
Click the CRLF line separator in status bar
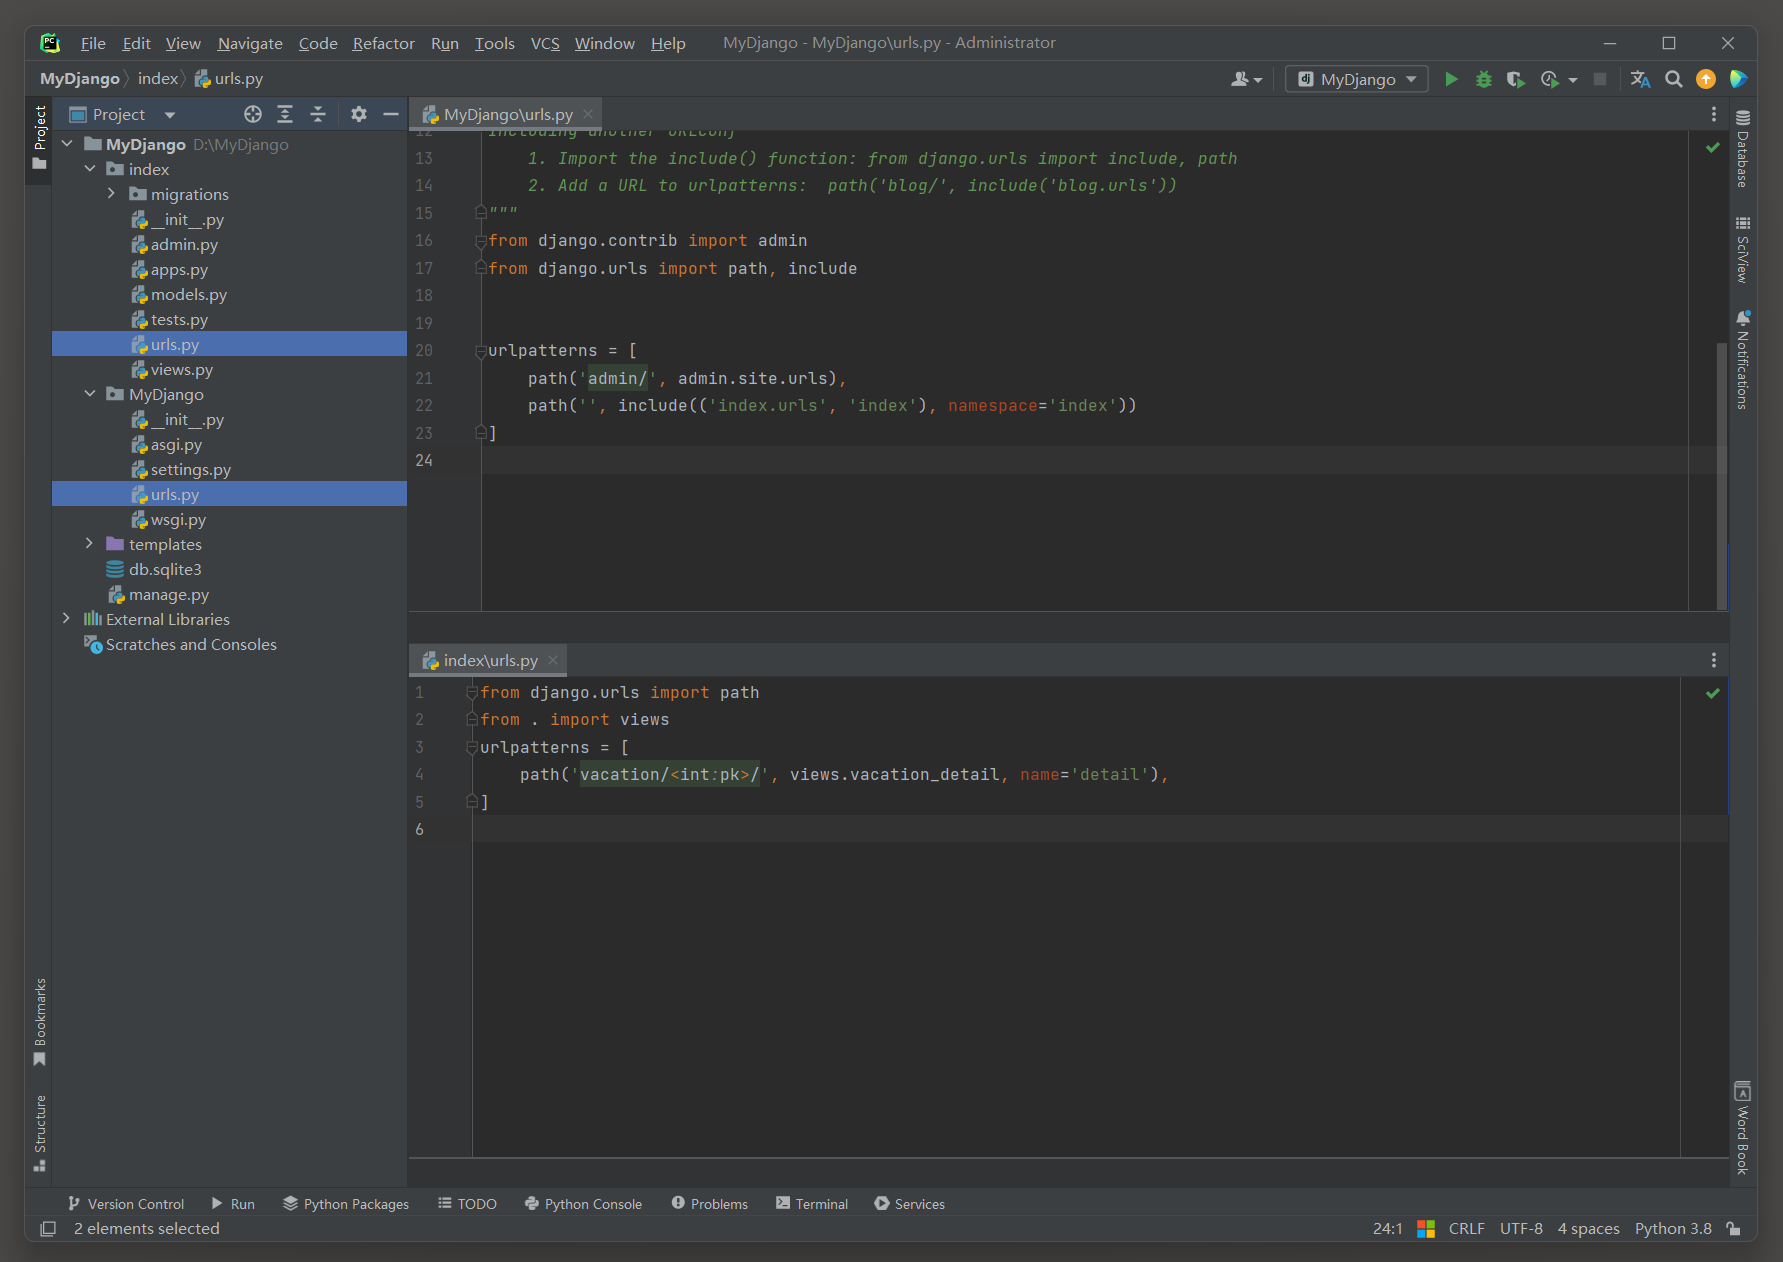(1466, 1229)
